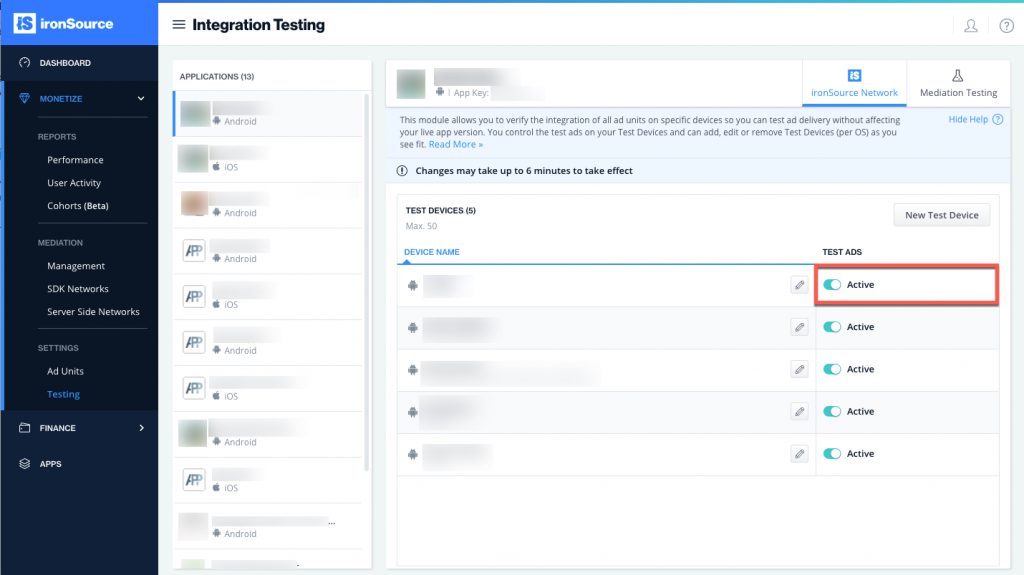Viewport: 1024px width, 575px height.
Task: Click the TEST DEVICES (5) heading
Action: tap(441, 210)
